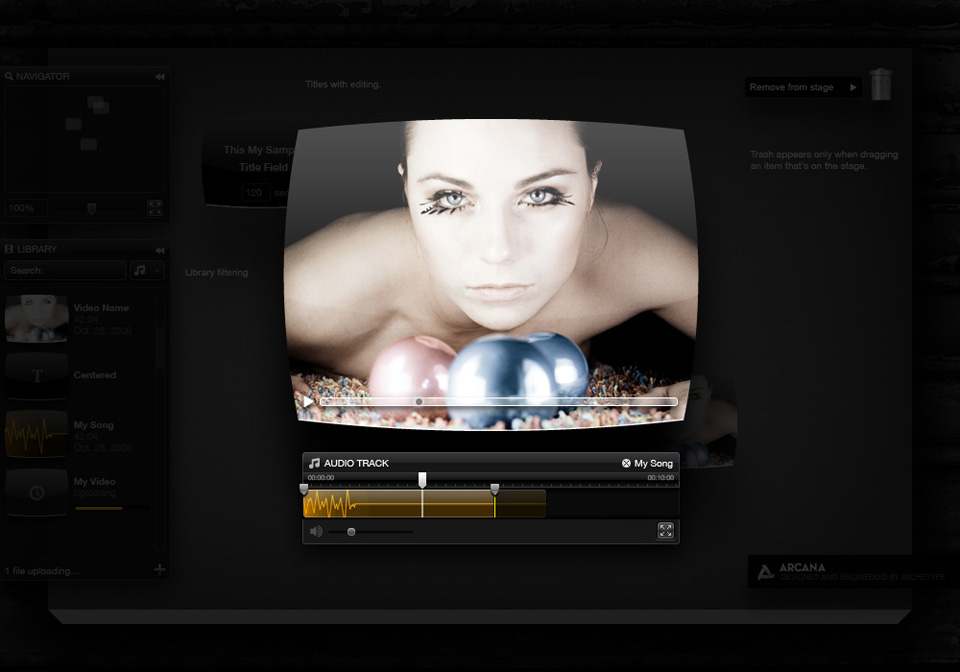
Task: Select the Video Name thumbnail in library
Action: pyautogui.click(x=37, y=318)
